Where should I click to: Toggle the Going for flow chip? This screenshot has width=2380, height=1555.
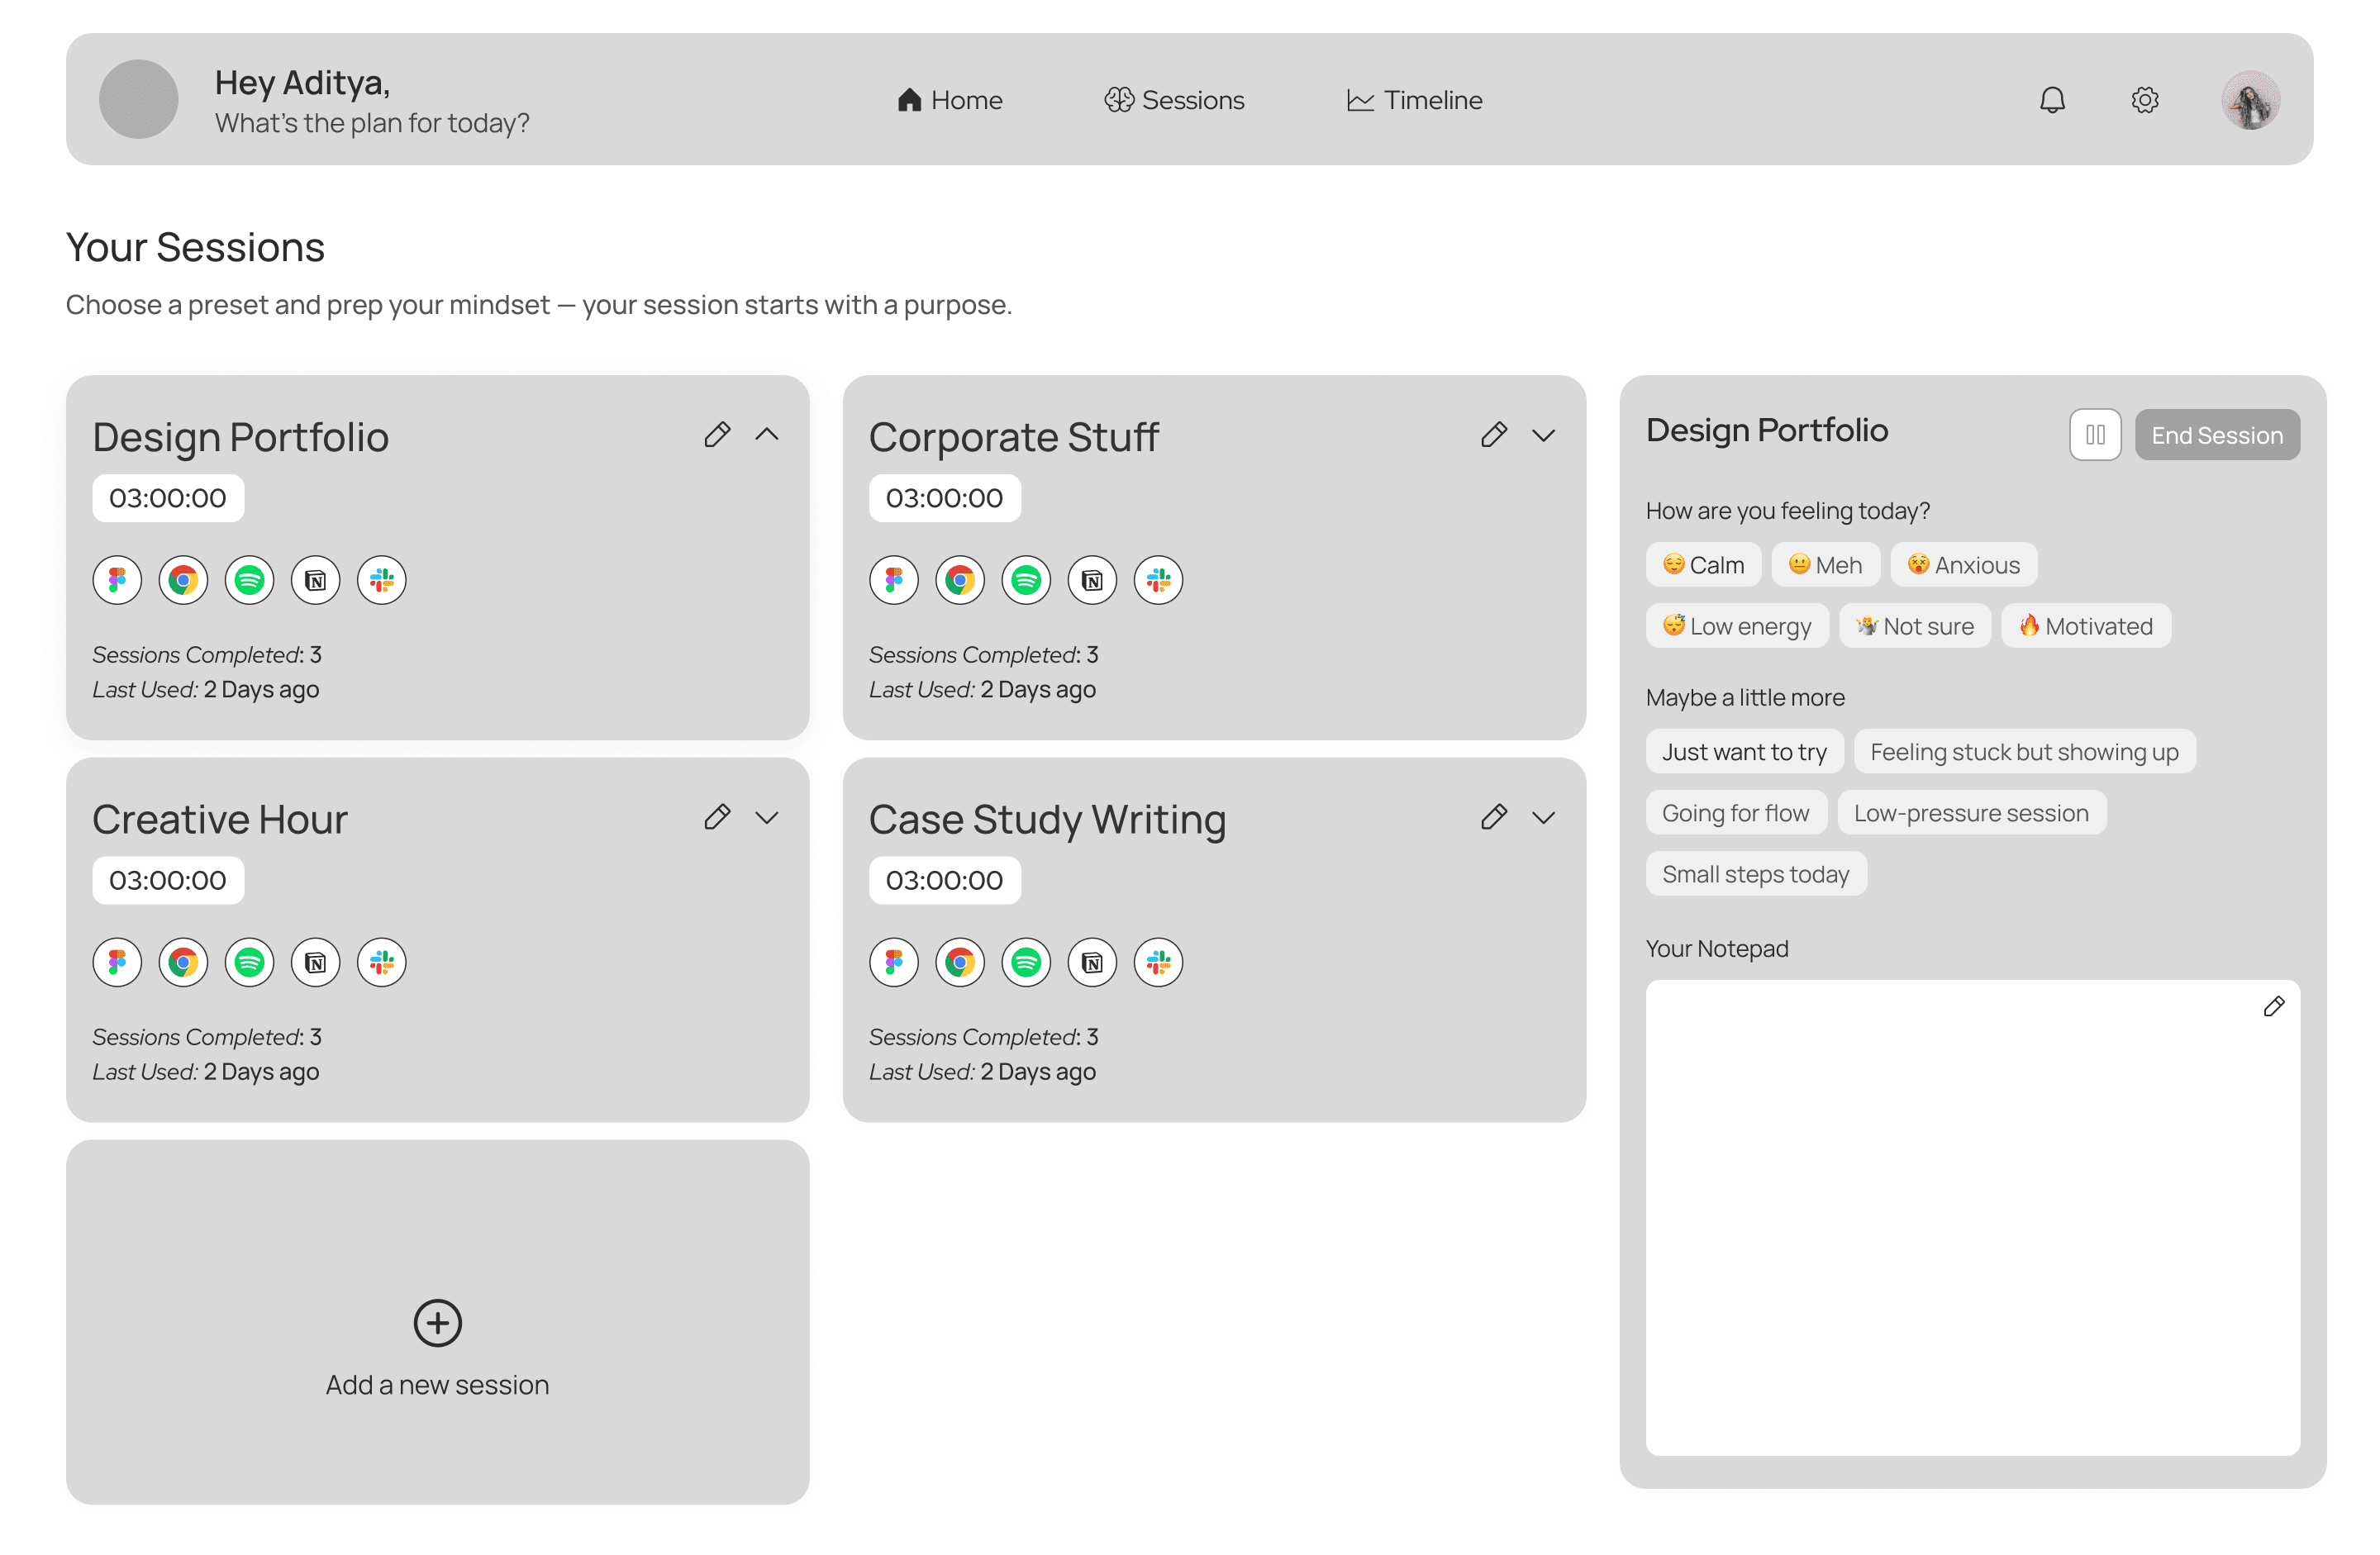pyautogui.click(x=1735, y=813)
